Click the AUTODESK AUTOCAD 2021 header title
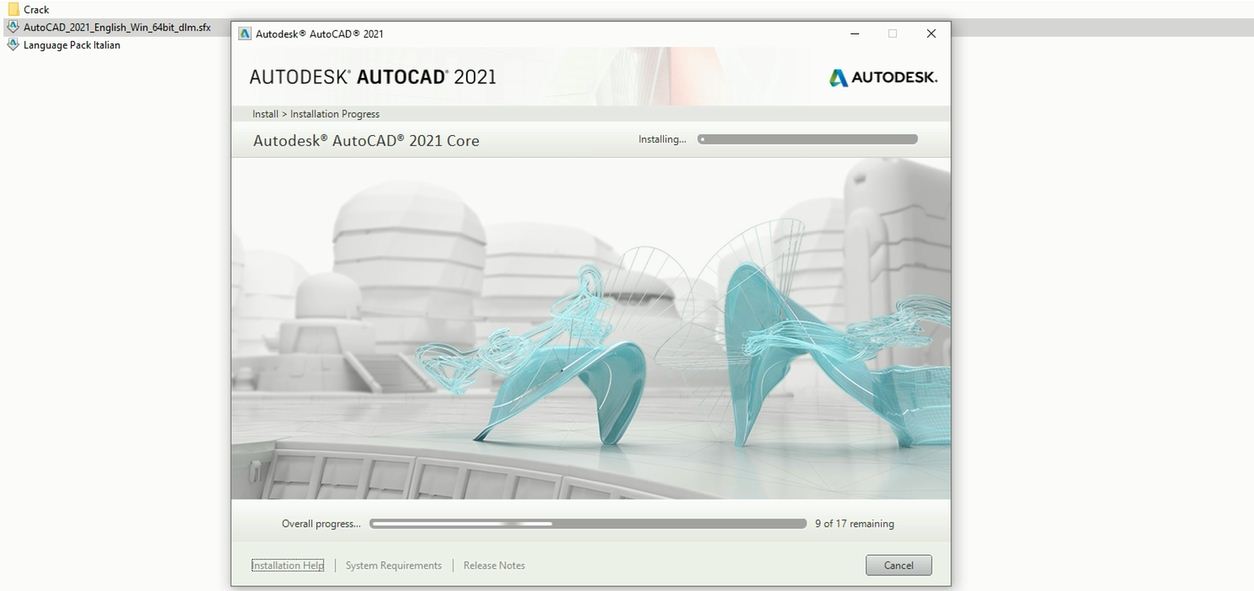This screenshot has width=1254, height=591. point(373,77)
